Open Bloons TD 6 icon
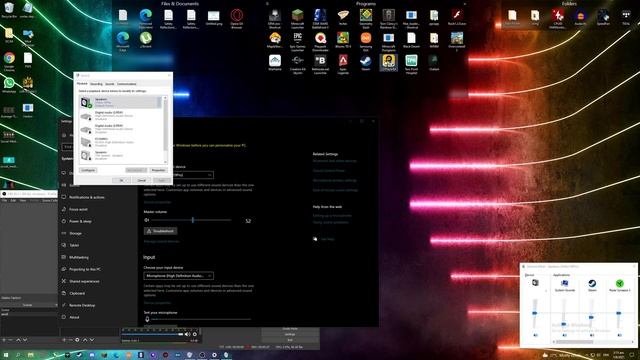Screen dimensions: 640x360 pyautogui.click(x=343, y=40)
